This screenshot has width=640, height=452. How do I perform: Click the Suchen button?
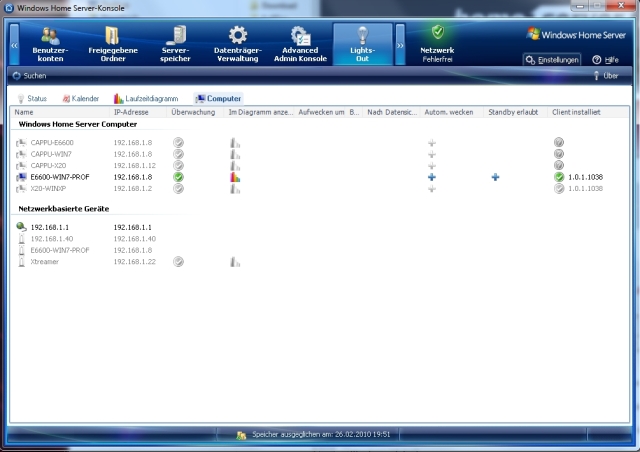point(29,76)
